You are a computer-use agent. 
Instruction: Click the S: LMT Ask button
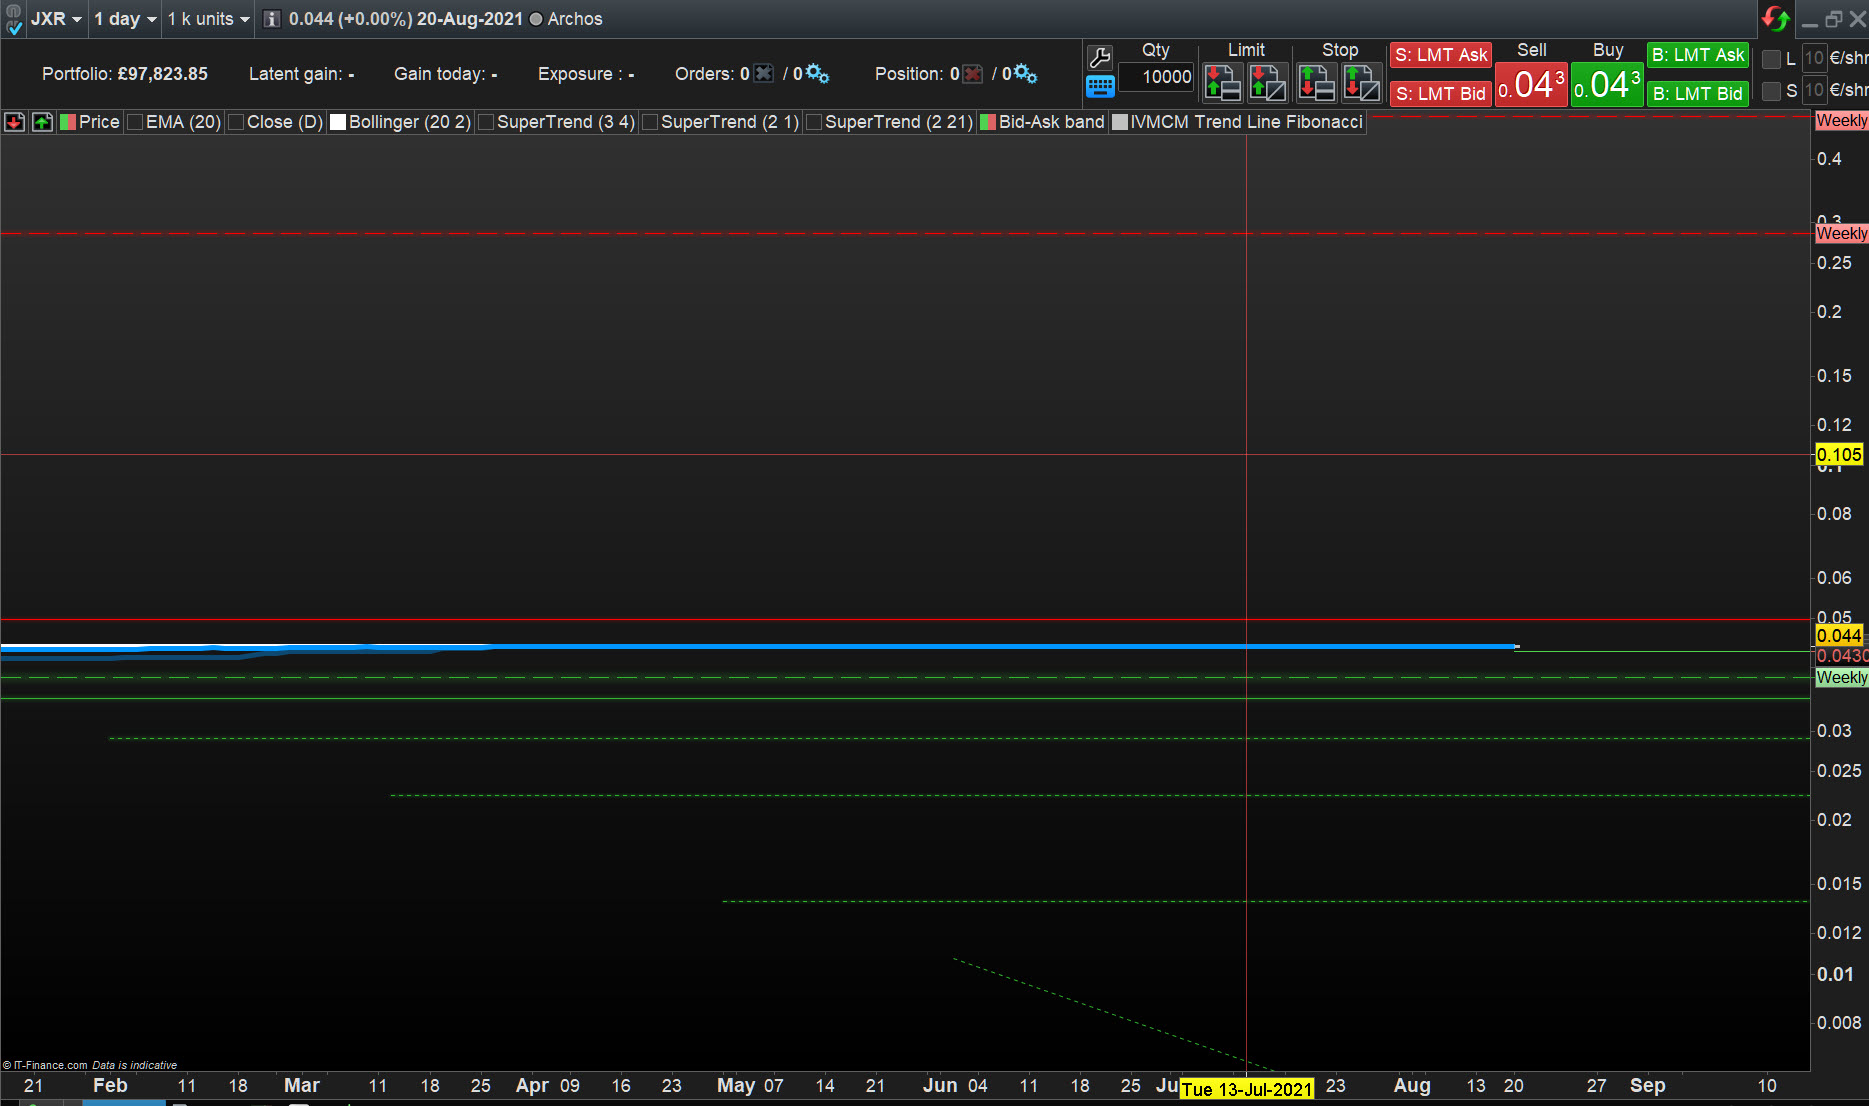pyautogui.click(x=1441, y=55)
